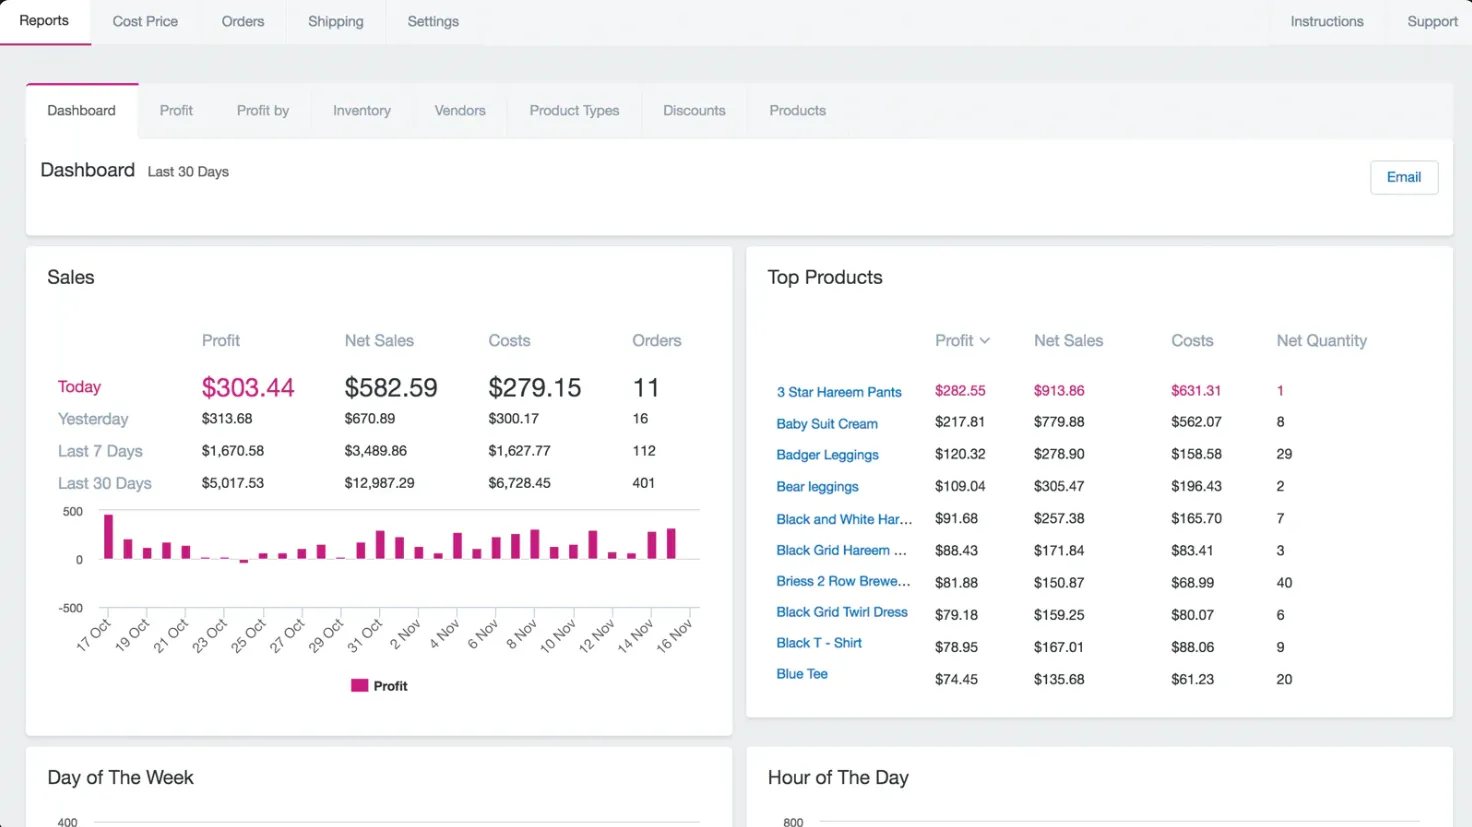Open the Black T - Shirt product
Screen dimensions: 1472x827
coord(819,643)
